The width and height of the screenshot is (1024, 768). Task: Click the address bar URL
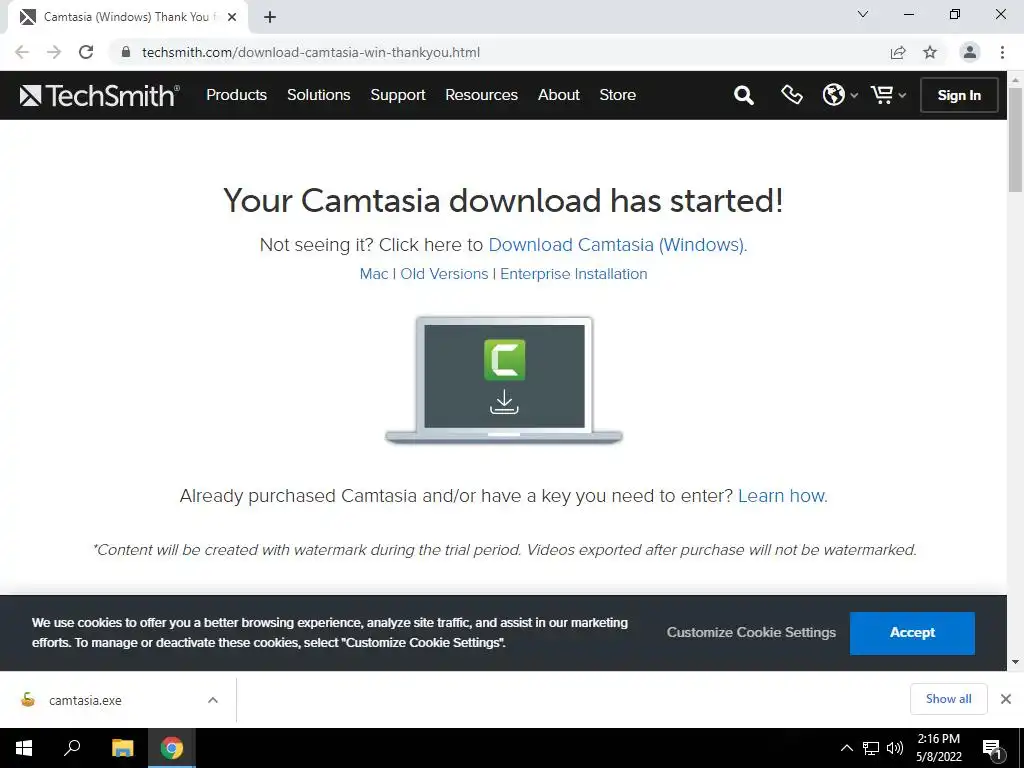[311, 52]
